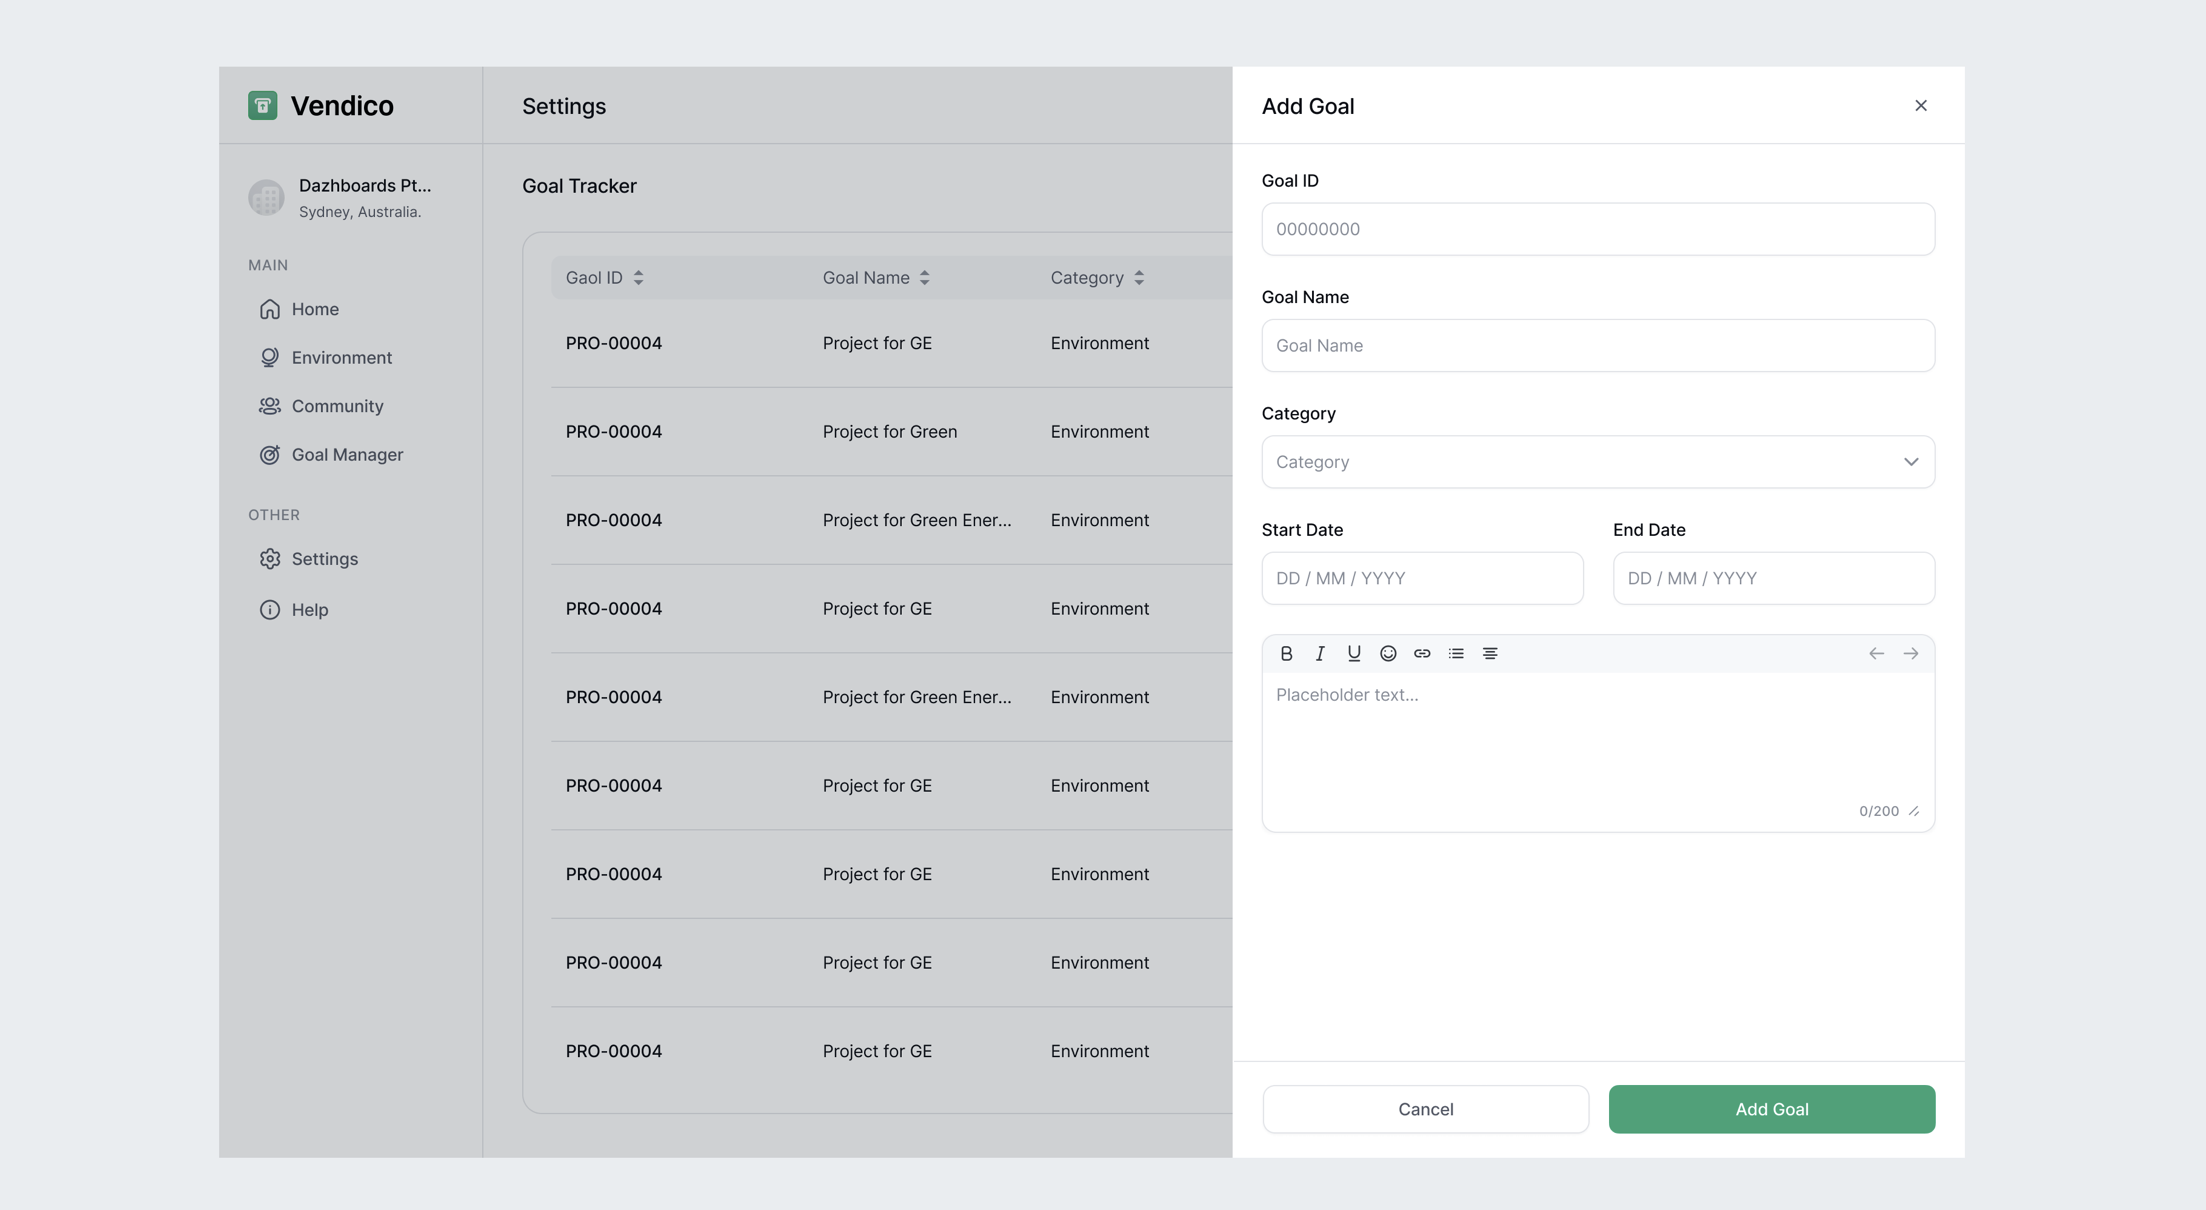The image size is (2206, 1210).
Task: Focus the Start Date field
Action: pos(1421,578)
